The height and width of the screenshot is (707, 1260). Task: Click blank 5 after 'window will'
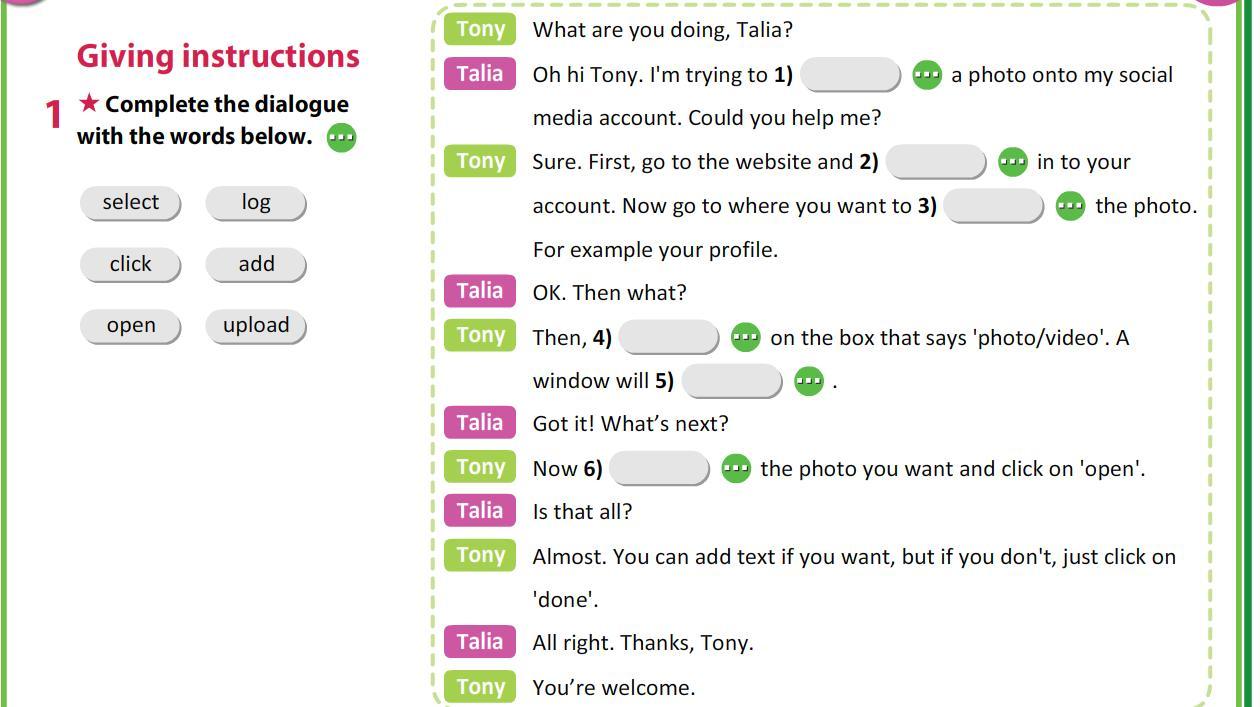732,381
